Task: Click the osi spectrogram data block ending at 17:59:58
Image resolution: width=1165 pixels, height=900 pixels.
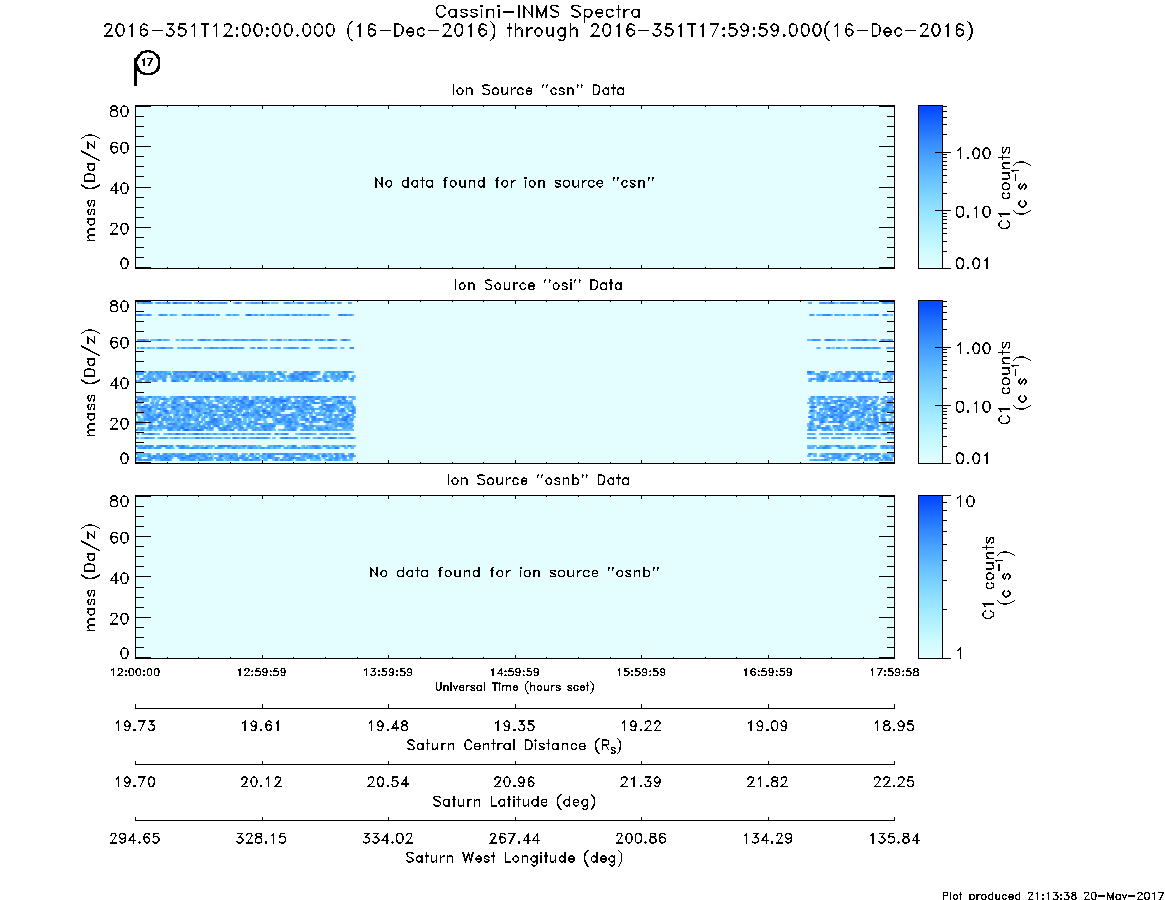Action: coord(851,382)
